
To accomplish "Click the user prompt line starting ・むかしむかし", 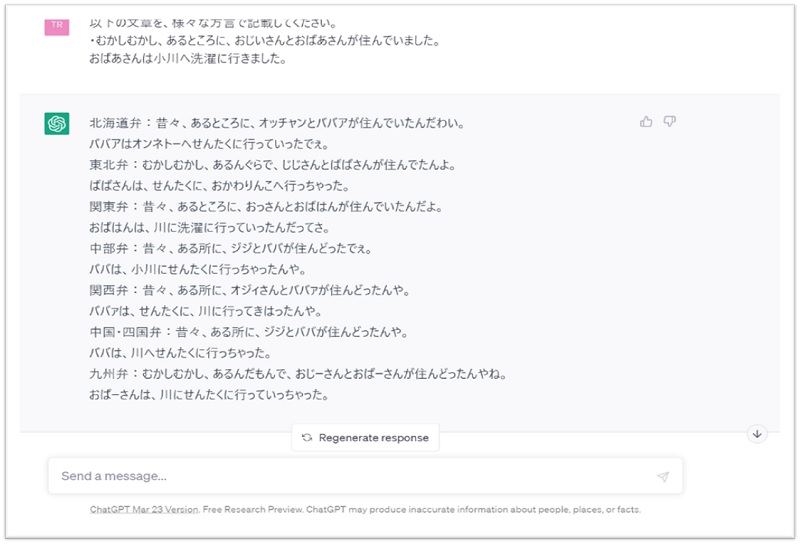I will [264, 42].
